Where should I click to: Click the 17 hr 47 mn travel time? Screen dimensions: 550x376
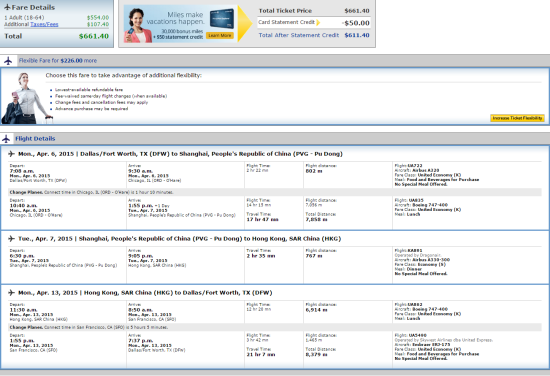262,220
